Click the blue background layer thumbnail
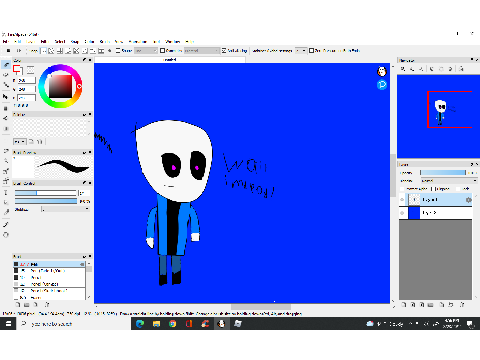This screenshot has height=360, width=480. click(414, 213)
